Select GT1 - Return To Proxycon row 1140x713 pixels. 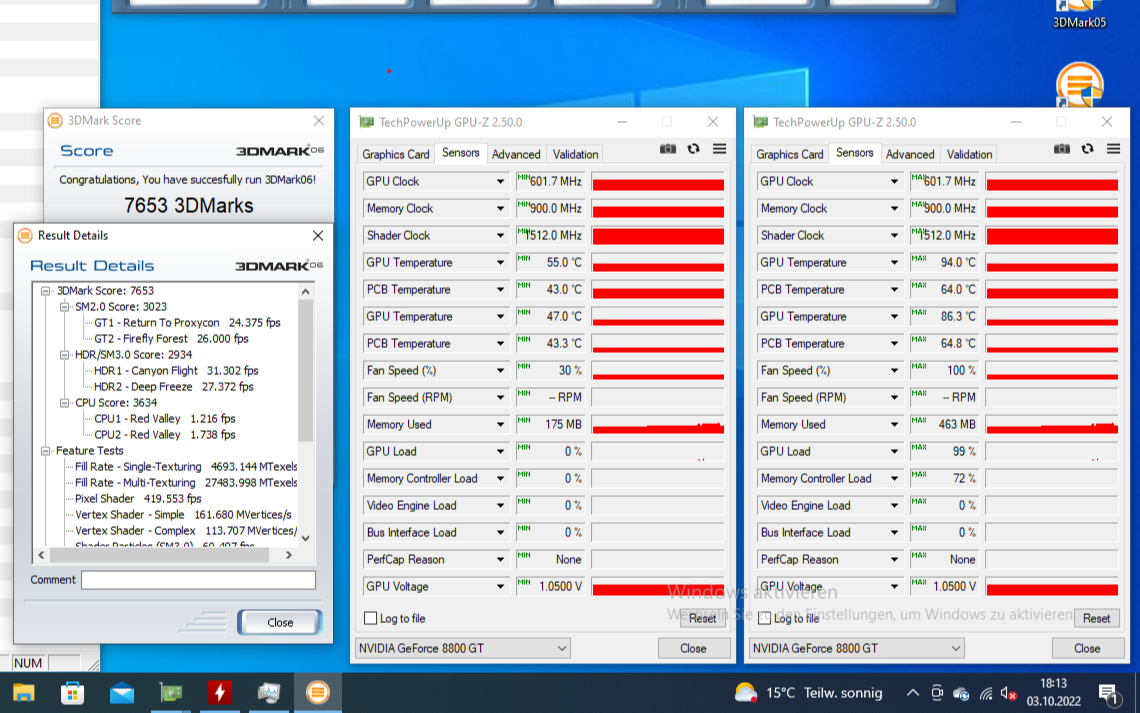click(187, 323)
